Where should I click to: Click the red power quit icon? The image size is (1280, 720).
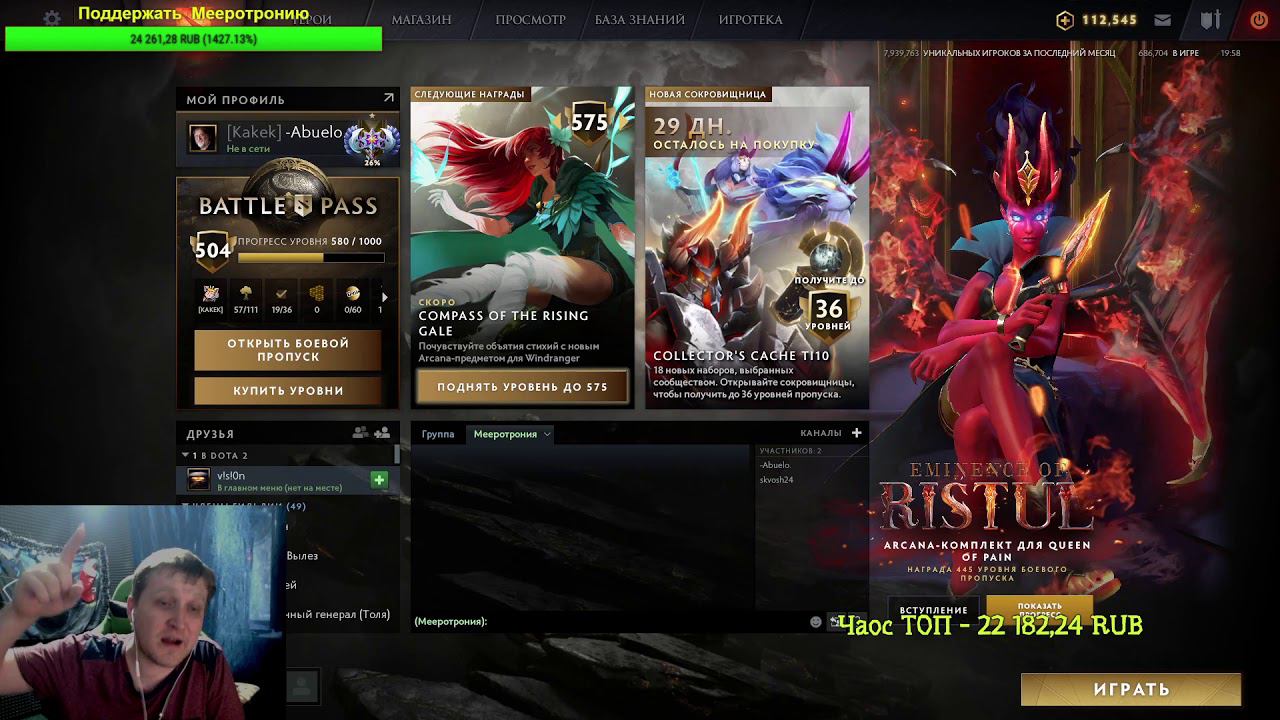coord(1259,19)
